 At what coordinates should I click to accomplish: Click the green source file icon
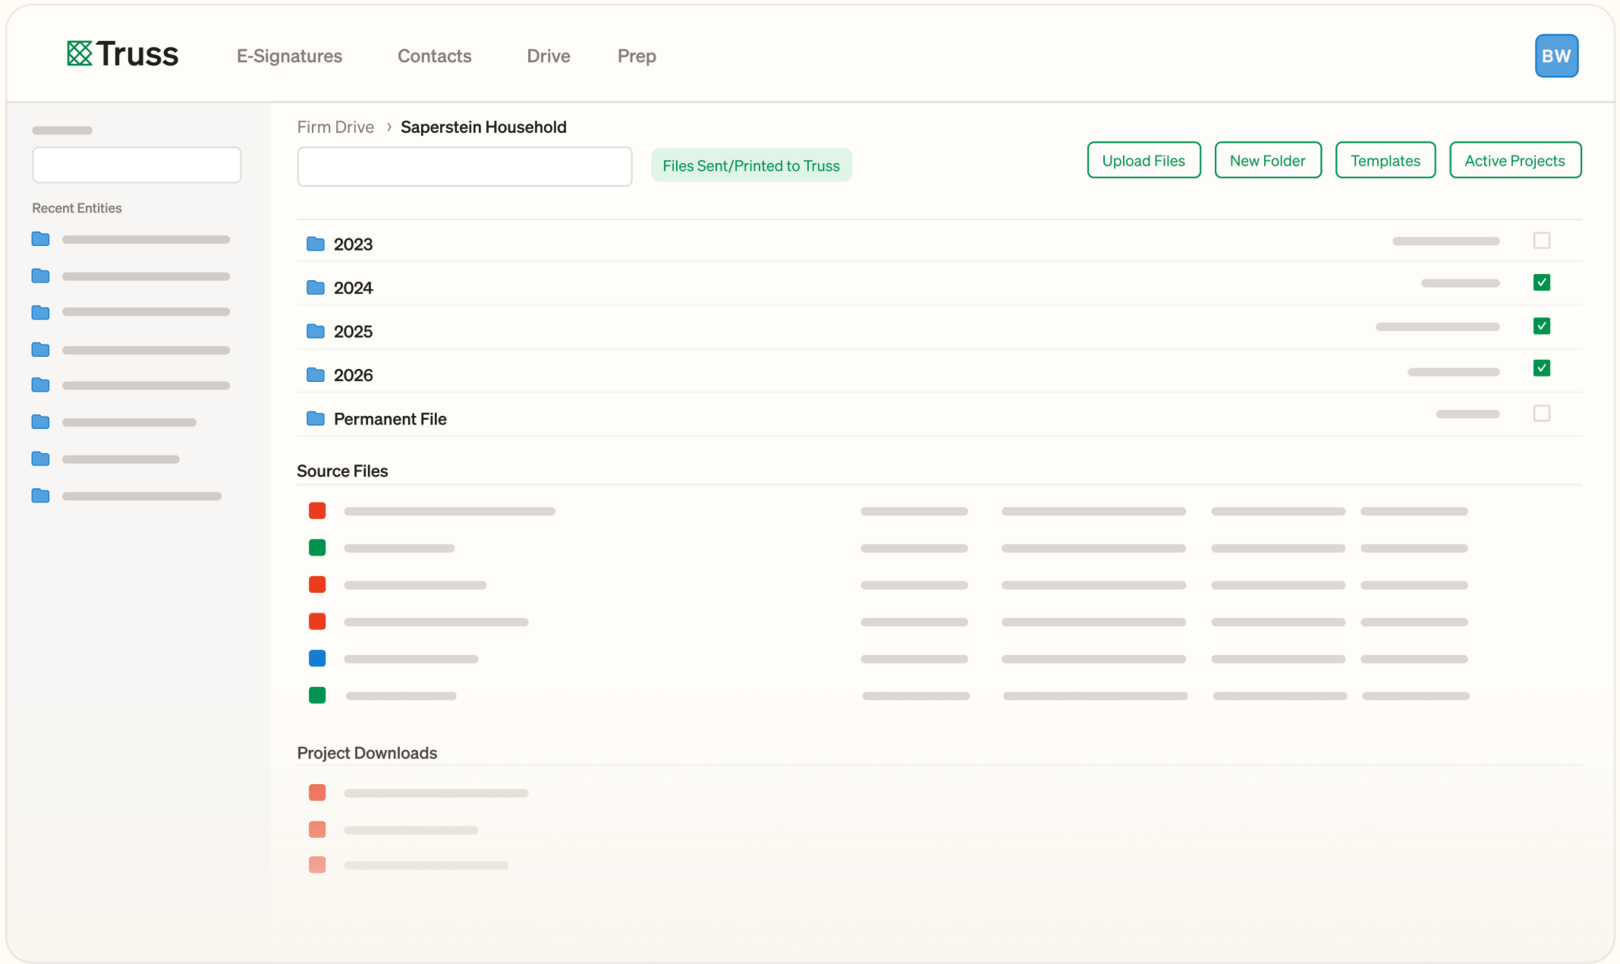point(317,547)
